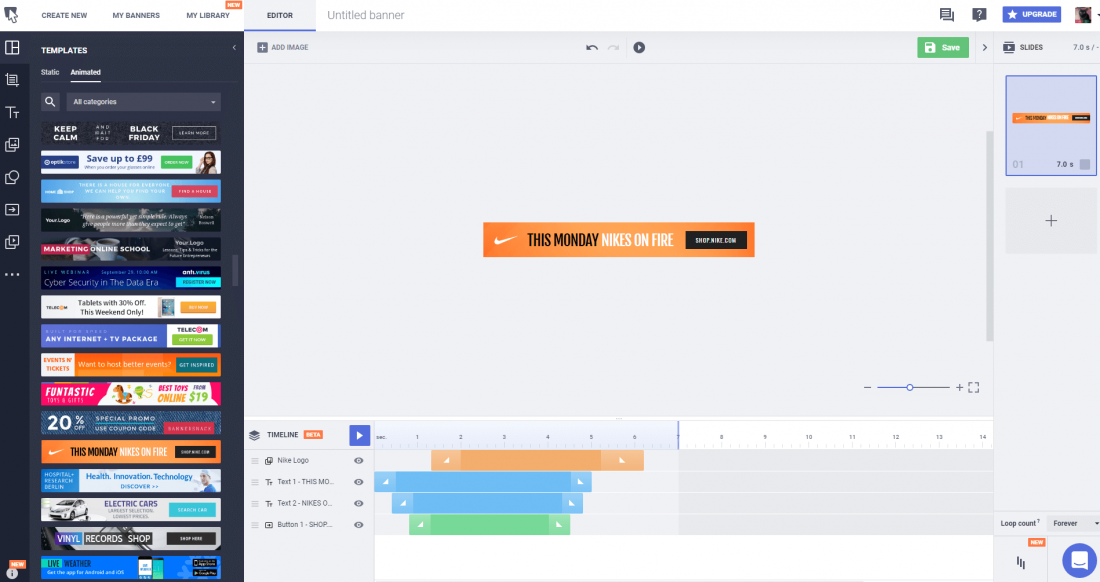The height and width of the screenshot is (582, 1100).
Task: Preview banner with circular play icon
Action: (639, 48)
